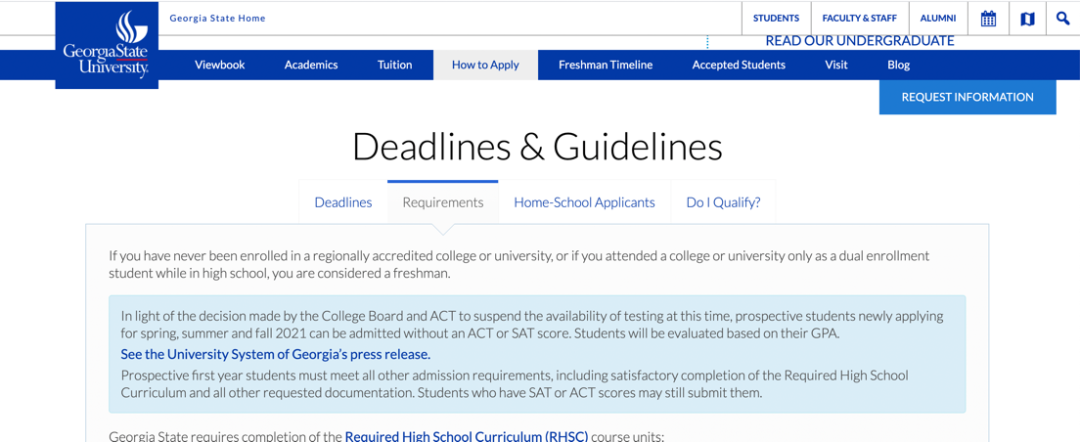Go to Accepted Students page
The image size is (1080, 442).
point(738,65)
